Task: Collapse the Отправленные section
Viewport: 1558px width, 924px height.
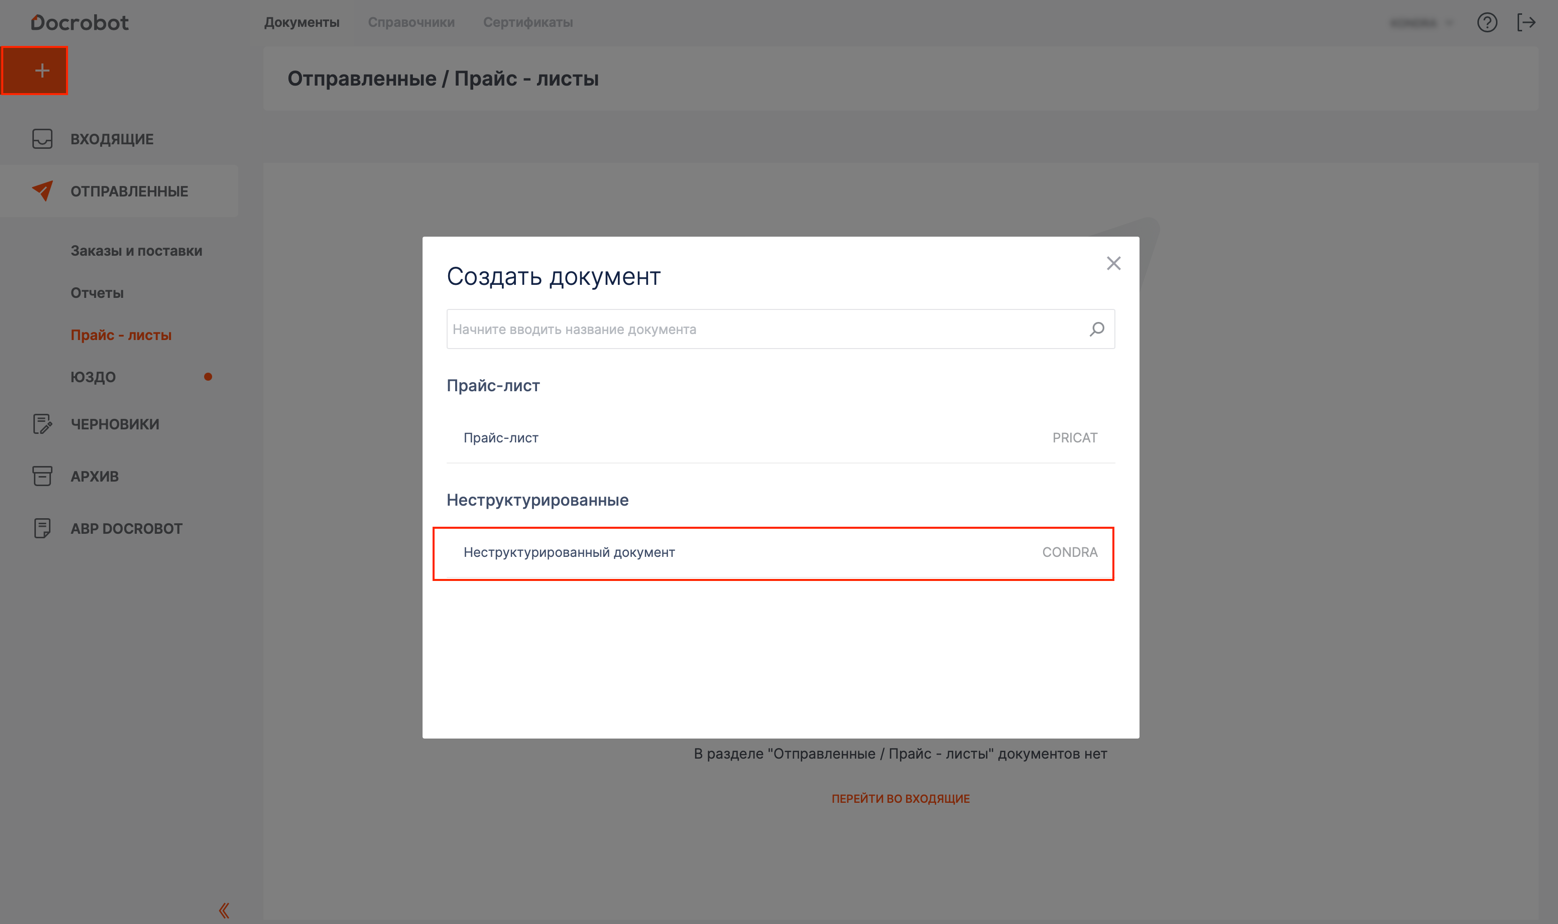Action: pyautogui.click(x=128, y=191)
